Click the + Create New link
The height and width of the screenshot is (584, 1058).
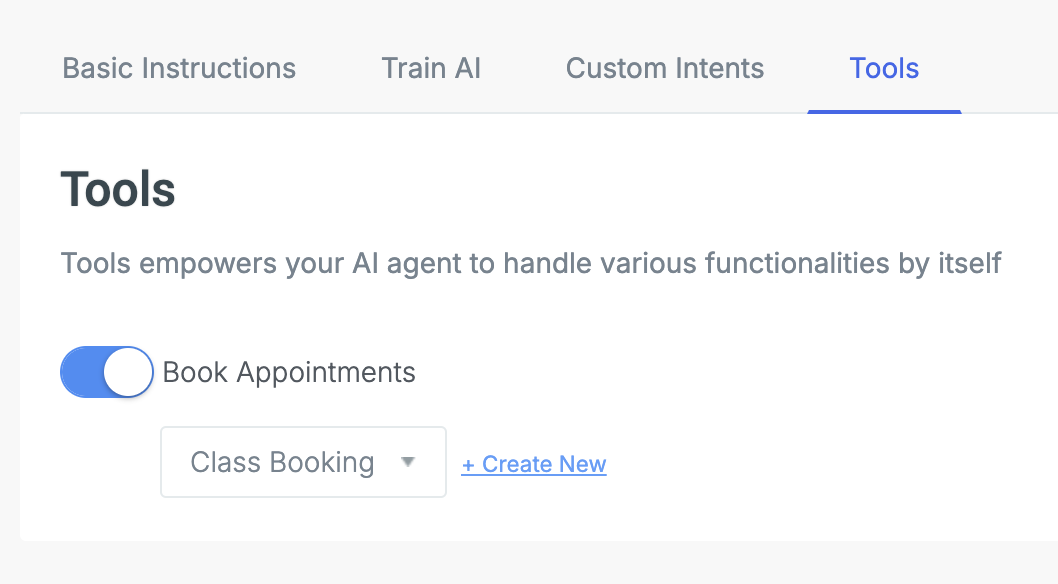click(534, 465)
